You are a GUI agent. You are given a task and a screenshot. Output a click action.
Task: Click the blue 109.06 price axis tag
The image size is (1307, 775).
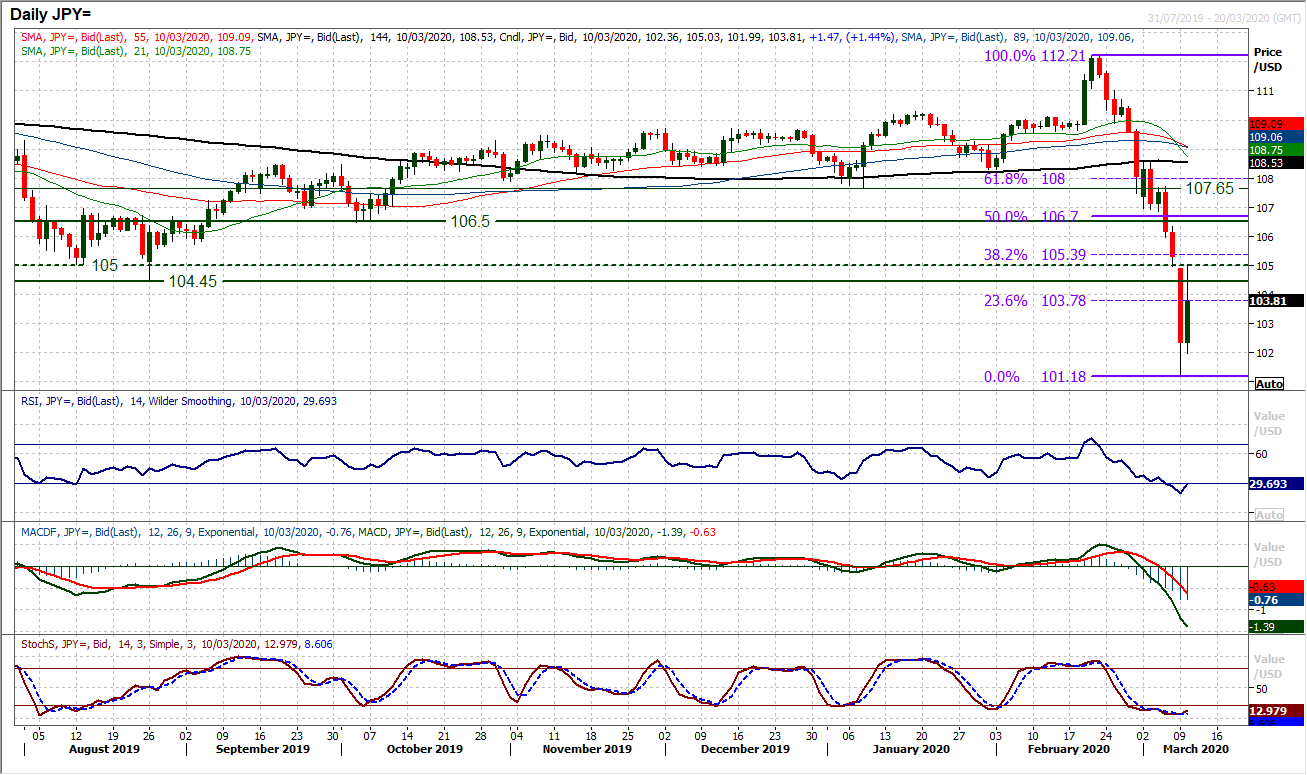(x=1277, y=137)
